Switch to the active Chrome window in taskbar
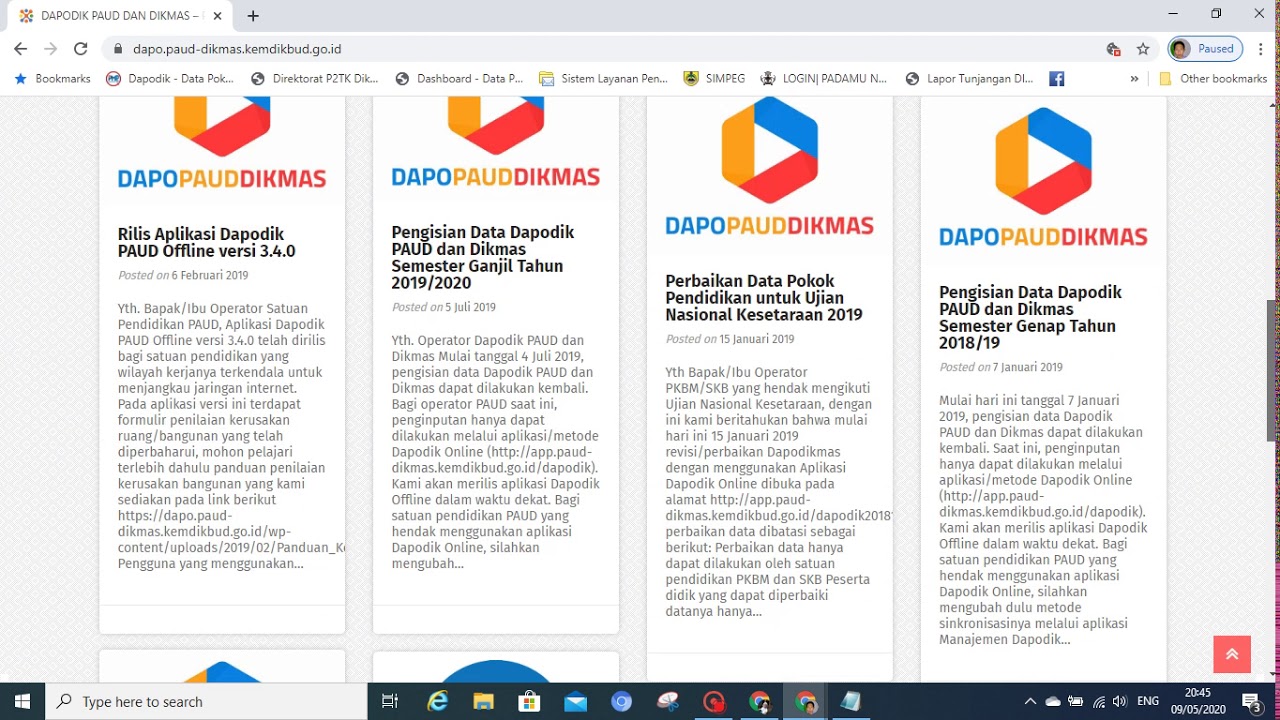 tap(806, 702)
